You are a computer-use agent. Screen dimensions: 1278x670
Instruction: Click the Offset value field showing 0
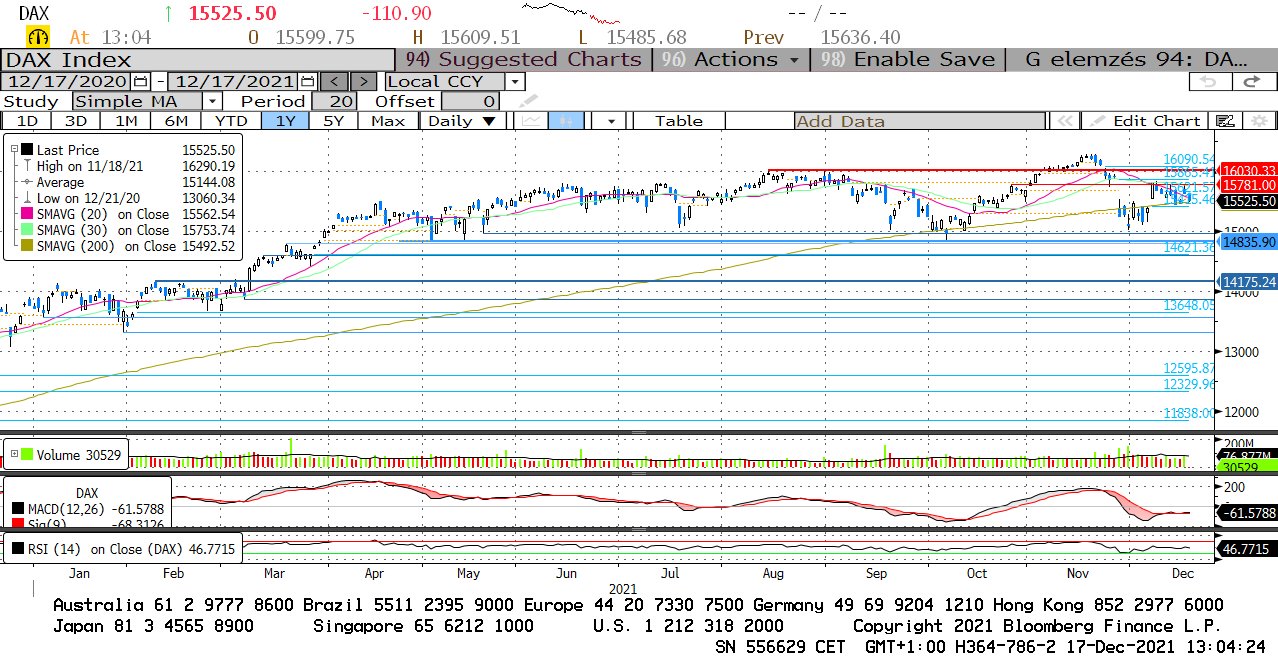(x=470, y=101)
